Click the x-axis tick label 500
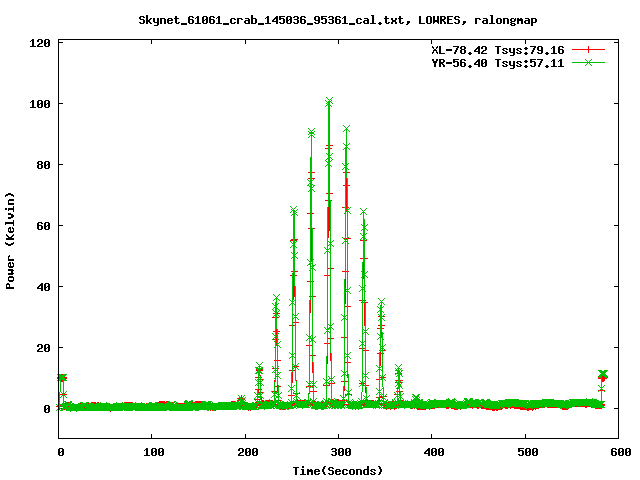 tap(525, 453)
